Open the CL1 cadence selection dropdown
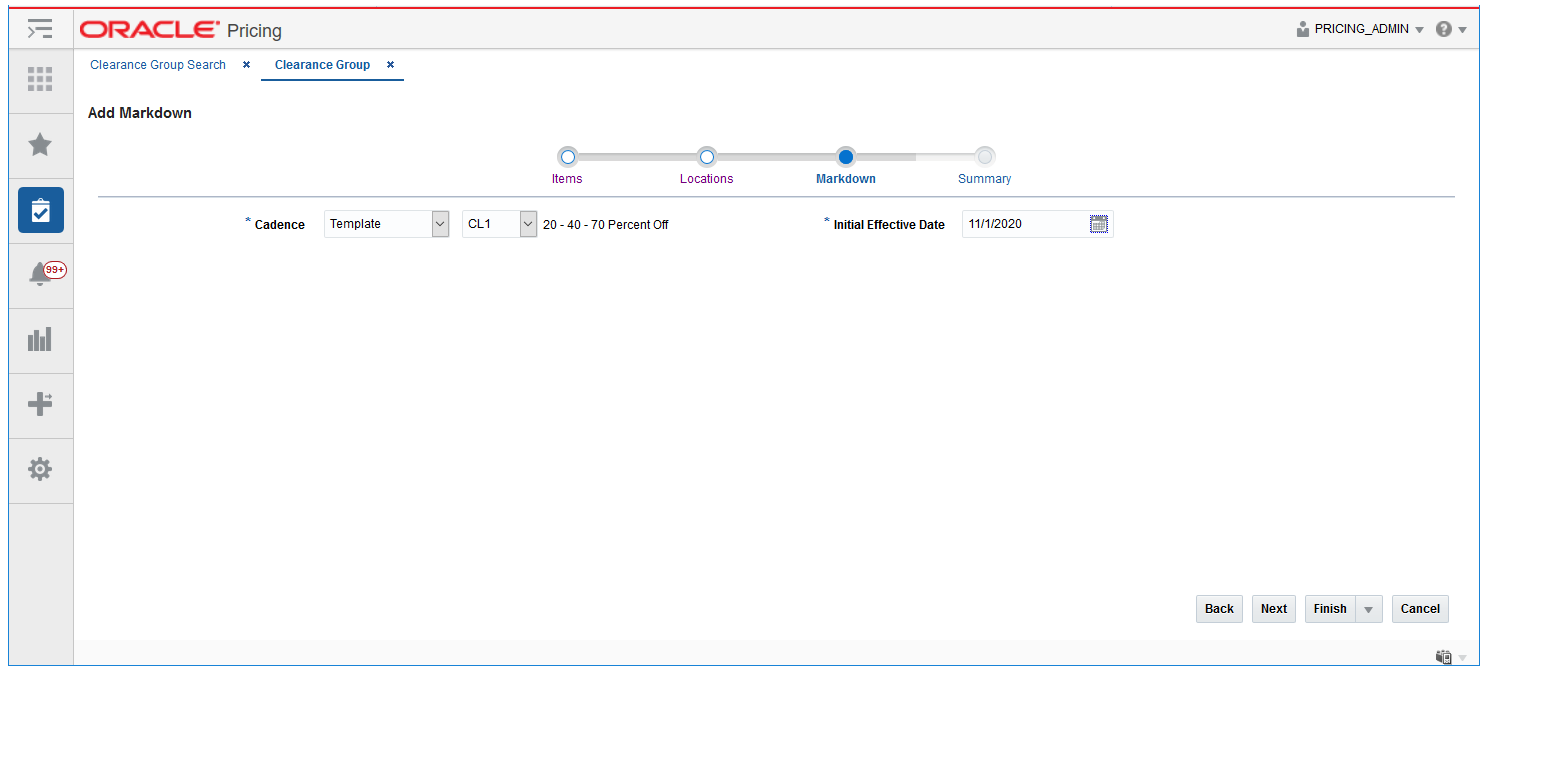 coord(527,223)
